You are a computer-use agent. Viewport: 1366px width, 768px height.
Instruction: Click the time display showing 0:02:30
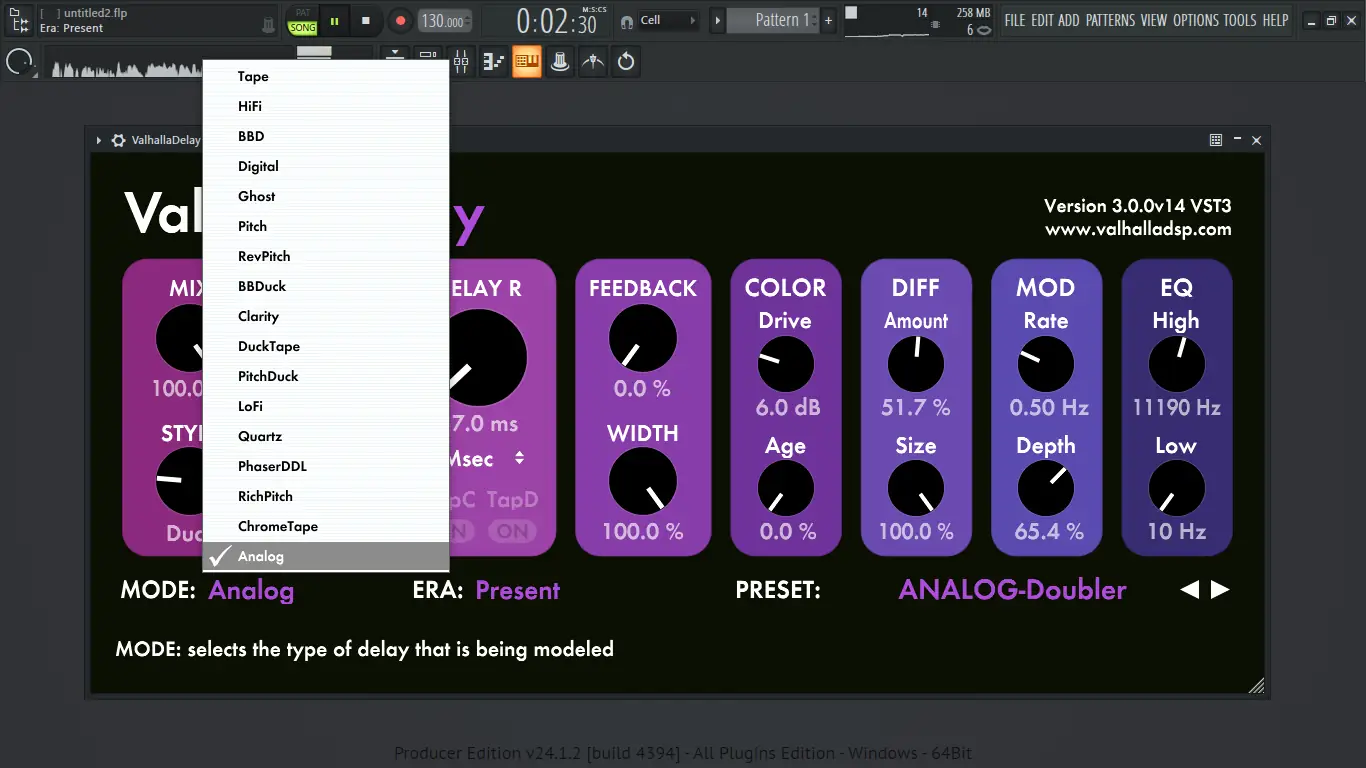[556, 20]
